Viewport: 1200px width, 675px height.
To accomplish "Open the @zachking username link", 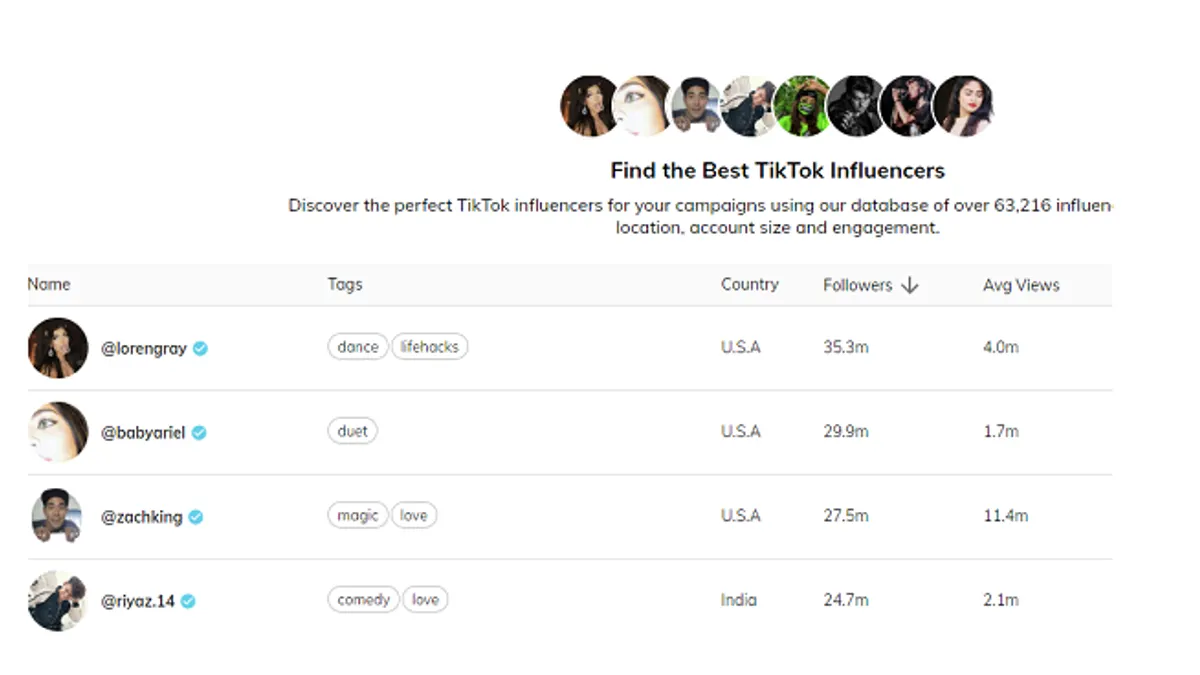I will coord(142,517).
